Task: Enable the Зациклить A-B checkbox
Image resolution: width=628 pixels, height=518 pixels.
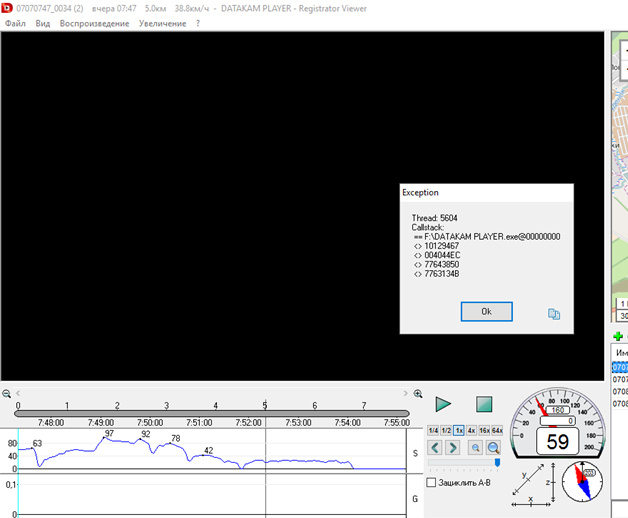Action: coord(431,483)
